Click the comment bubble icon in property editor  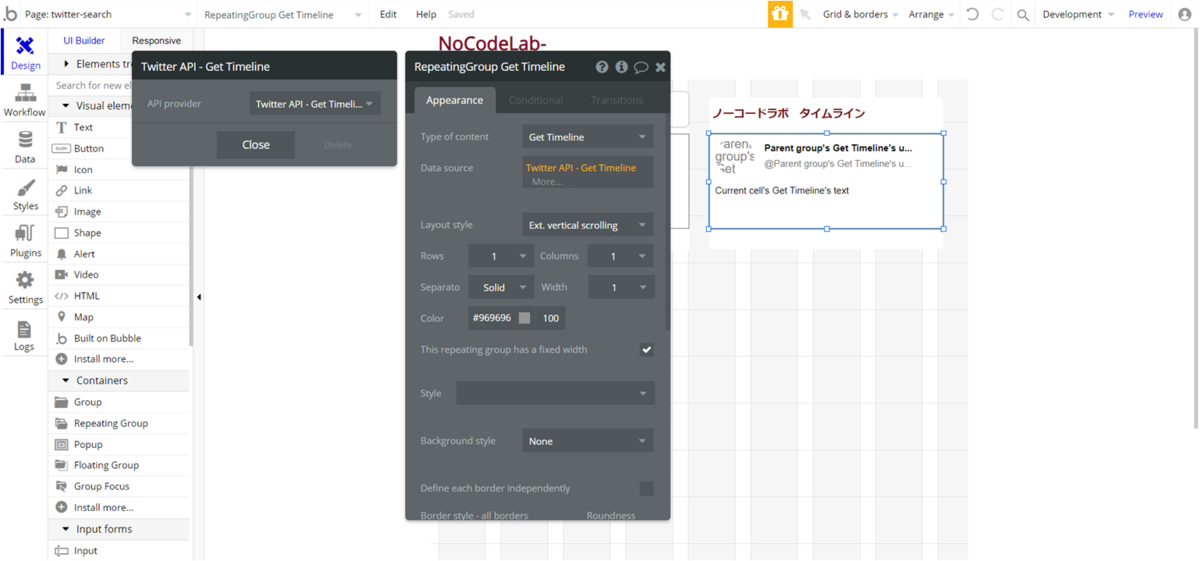(x=641, y=67)
